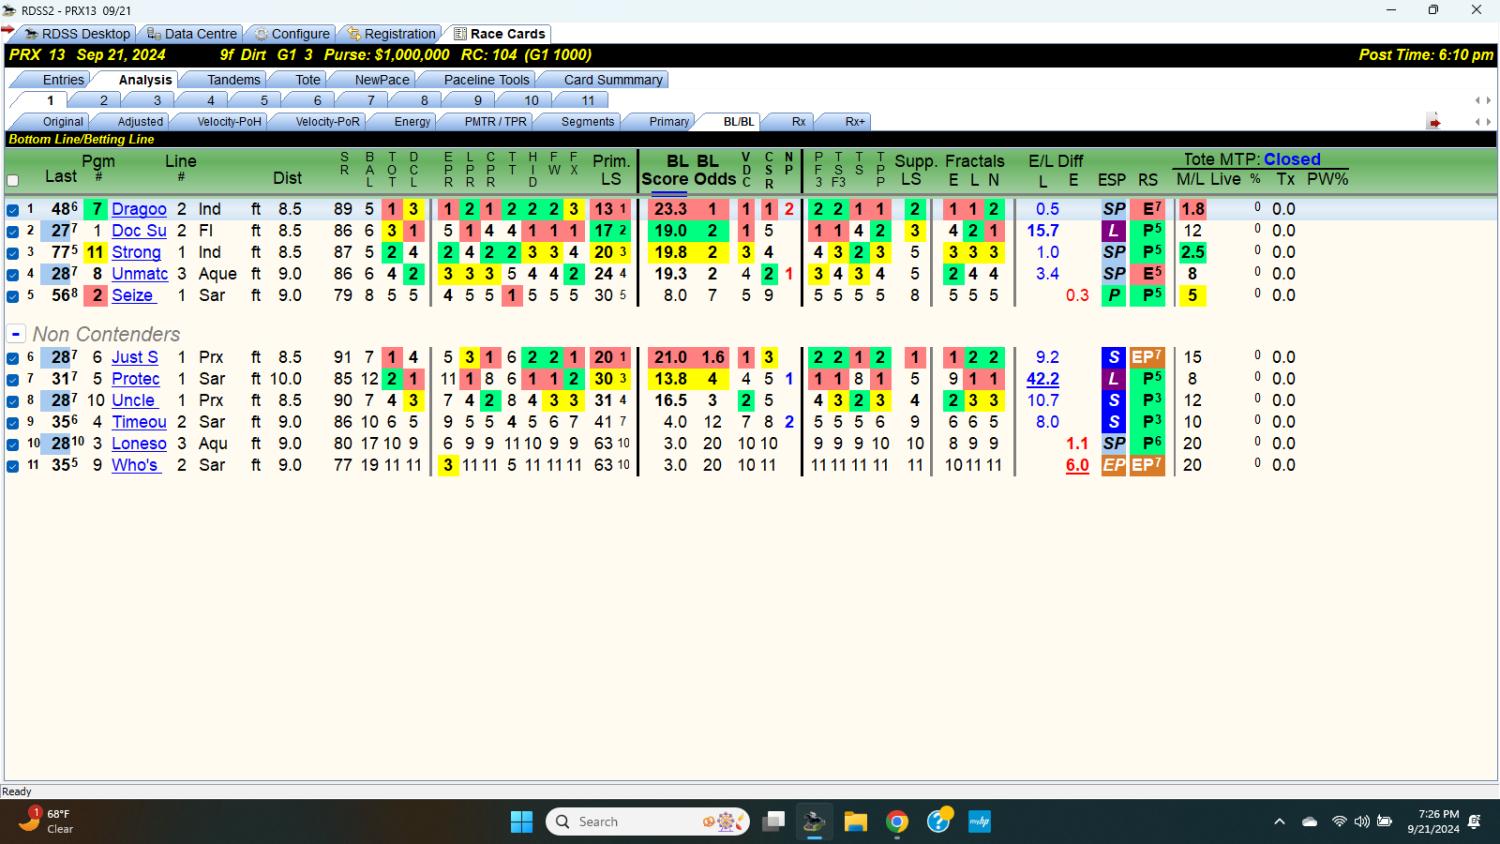The height and width of the screenshot is (844, 1500).
Task: Open the Windows Start menu
Action: pos(522,822)
